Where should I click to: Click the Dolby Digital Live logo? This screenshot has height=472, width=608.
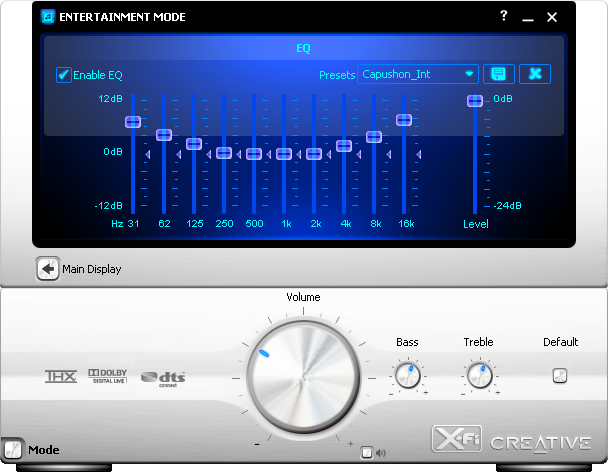point(107,376)
